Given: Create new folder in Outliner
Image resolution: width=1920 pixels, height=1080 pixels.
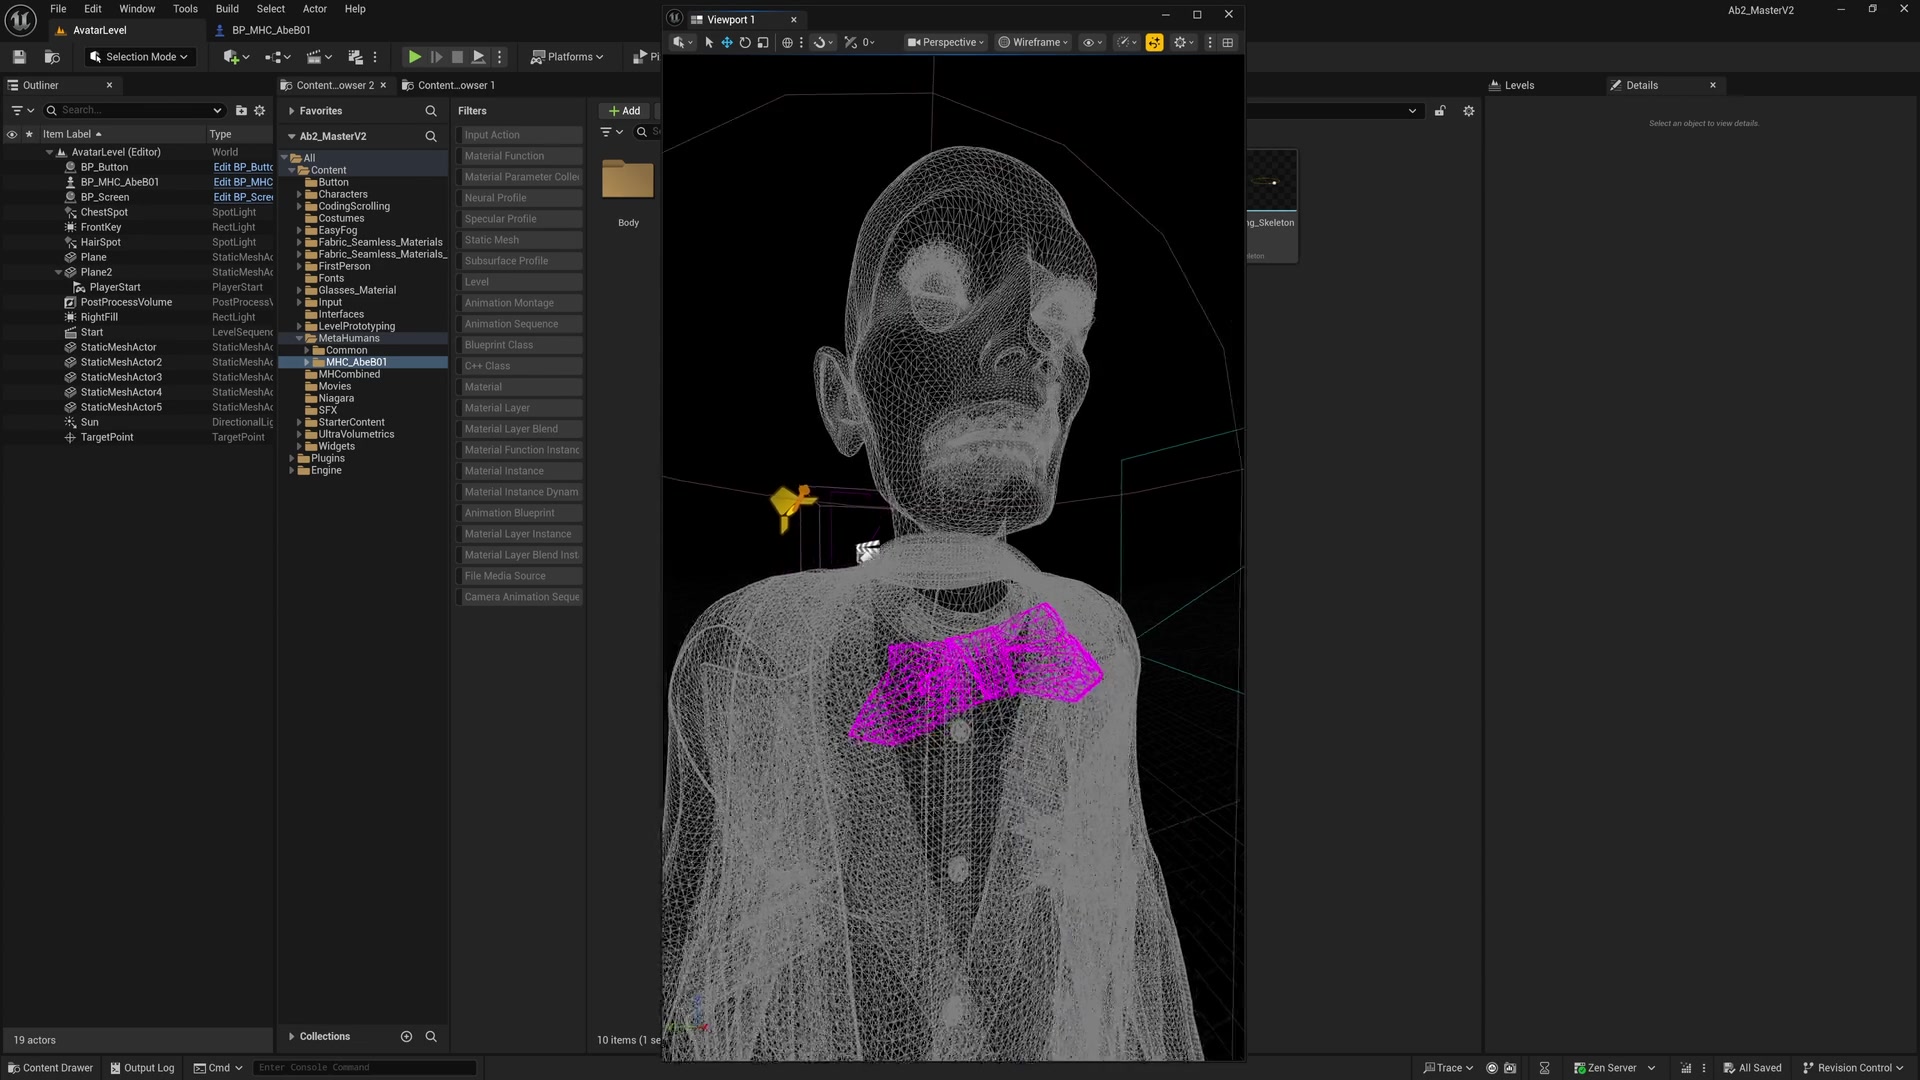Looking at the screenshot, I should click(241, 110).
